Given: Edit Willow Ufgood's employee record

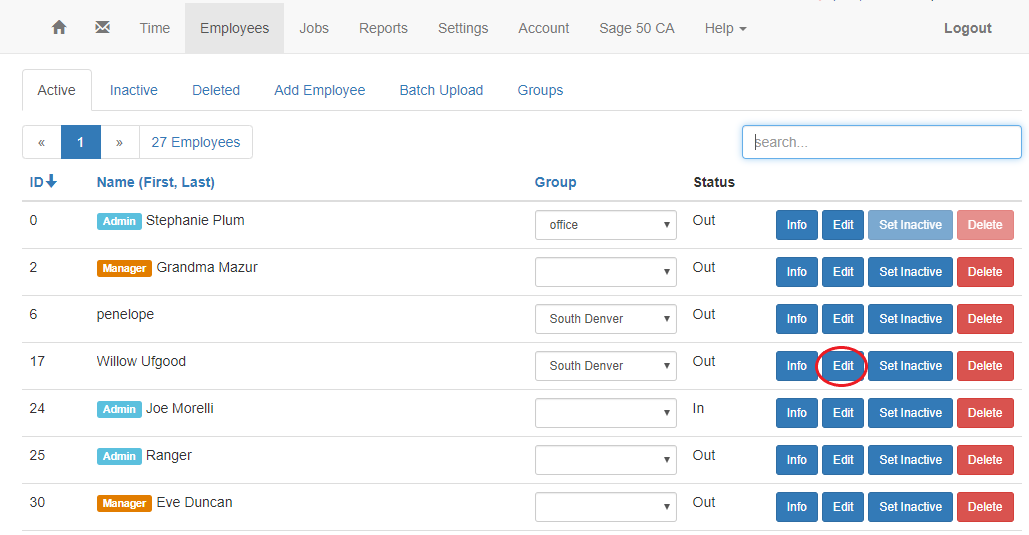Looking at the screenshot, I should [843, 366].
